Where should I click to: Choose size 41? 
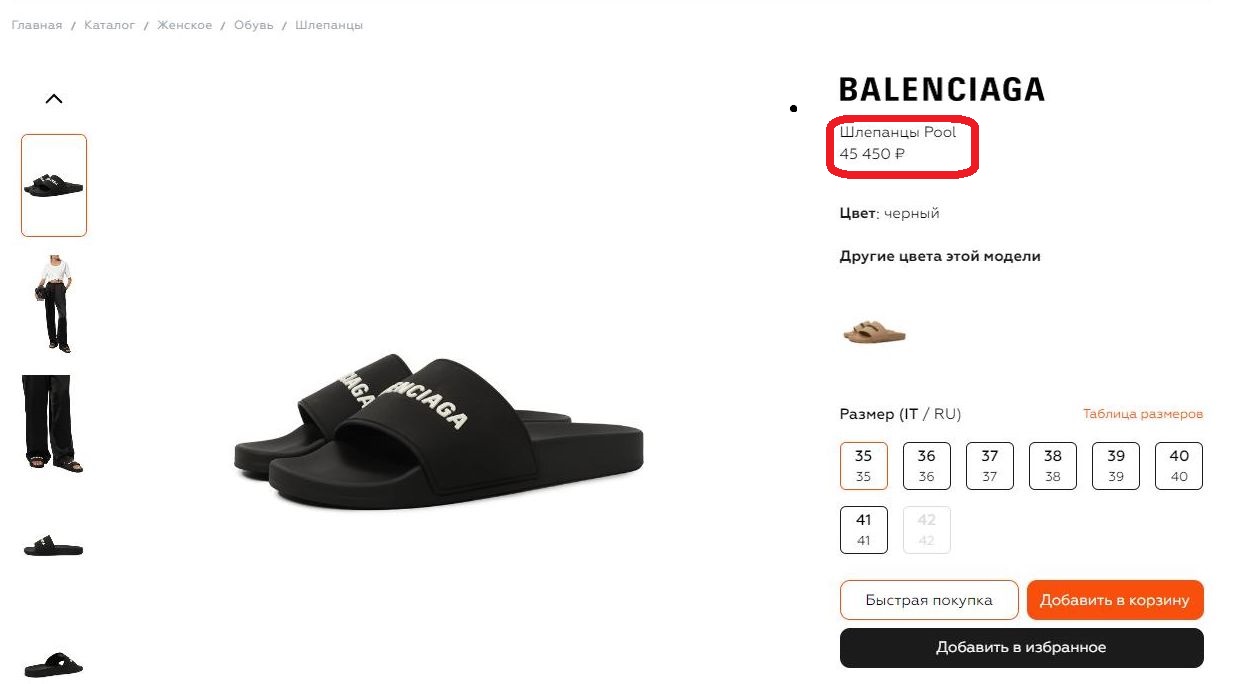tap(863, 530)
